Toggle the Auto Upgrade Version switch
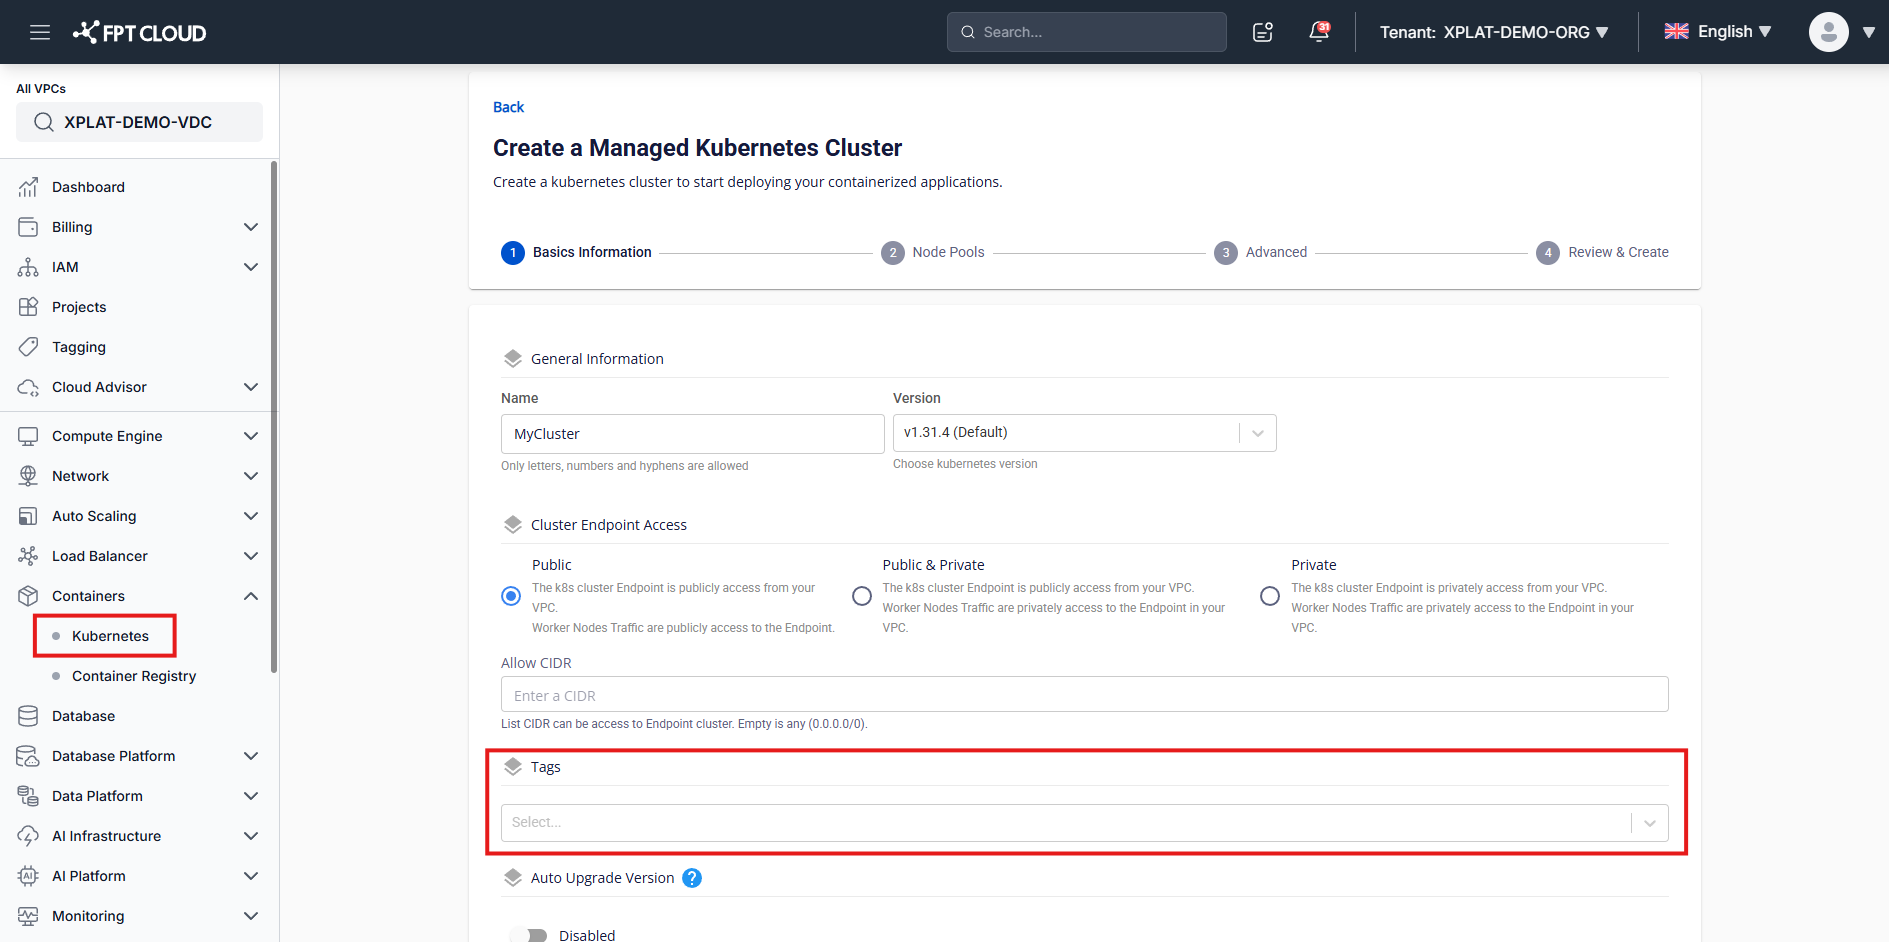1889x942 pixels. [x=528, y=935]
